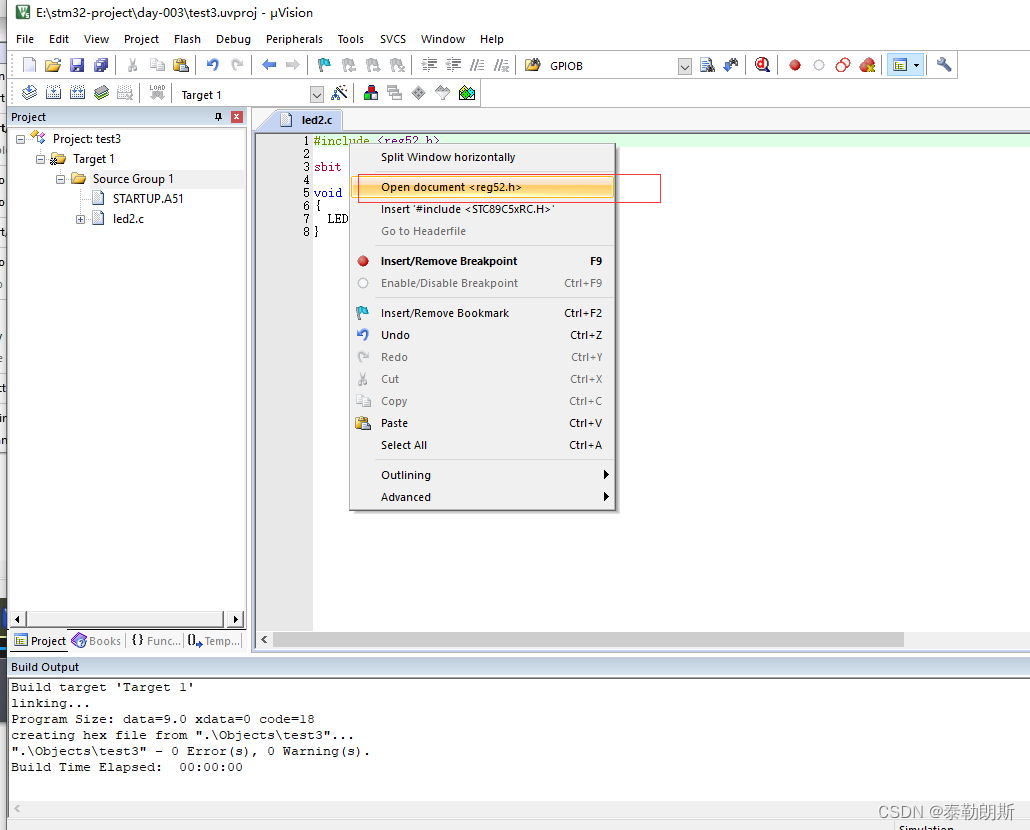Switch to the Templates panel tab
Image resolution: width=1030 pixels, height=830 pixels.
[x=214, y=641]
